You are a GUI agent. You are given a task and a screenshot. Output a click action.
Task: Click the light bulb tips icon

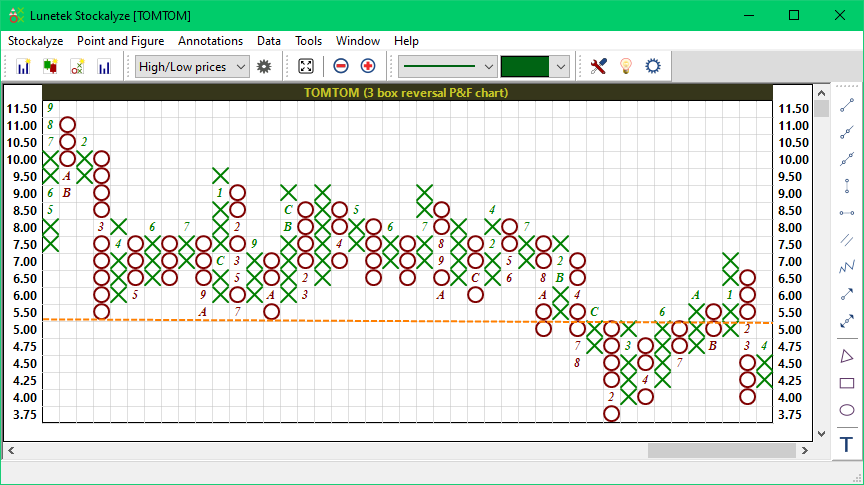coord(626,67)
